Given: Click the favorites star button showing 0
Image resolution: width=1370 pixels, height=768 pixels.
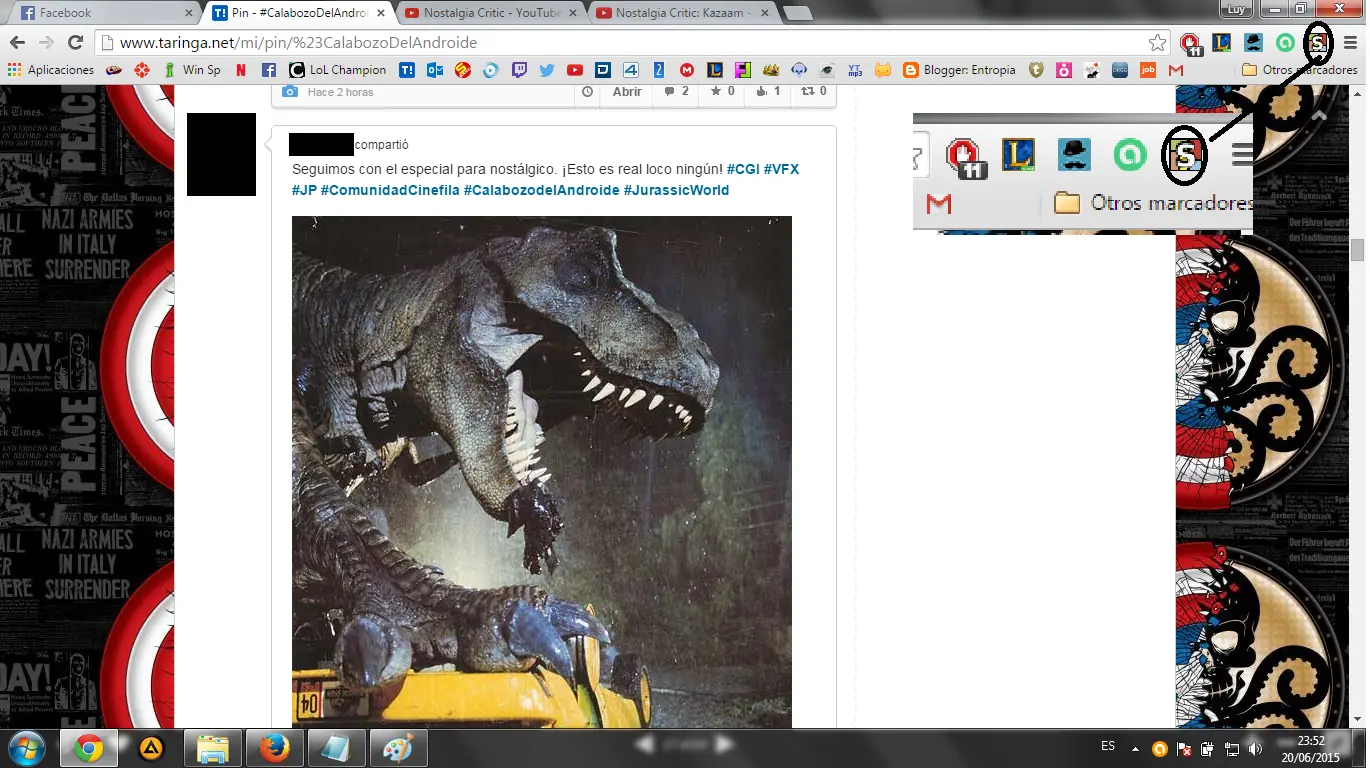Looking at the screenshot, I should click(721, 92).
